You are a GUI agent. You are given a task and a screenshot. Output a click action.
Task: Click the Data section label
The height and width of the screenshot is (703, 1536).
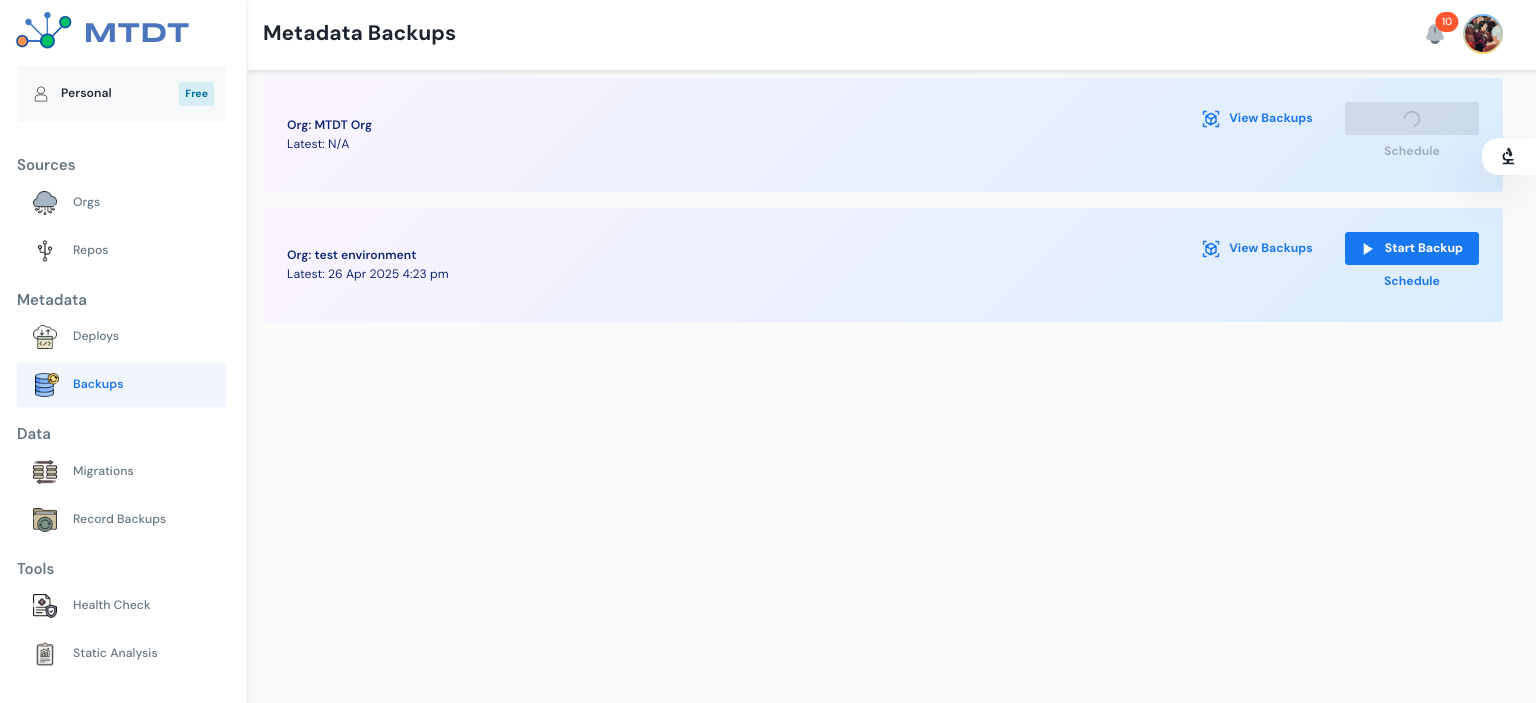(34, 434)
